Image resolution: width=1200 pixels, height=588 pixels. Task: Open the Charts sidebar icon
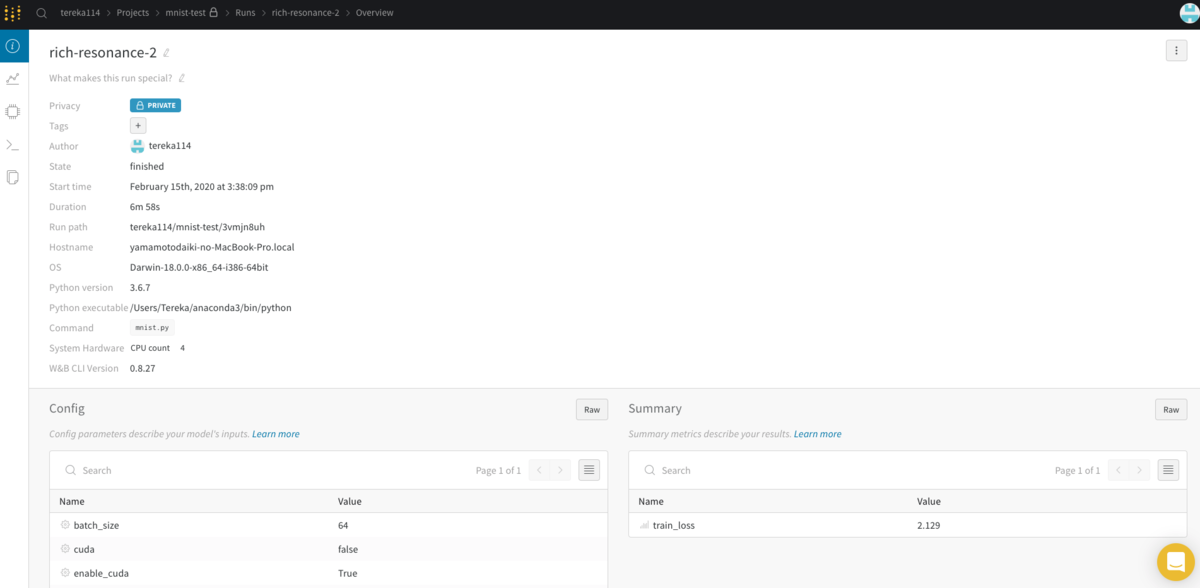coord(13,79)
